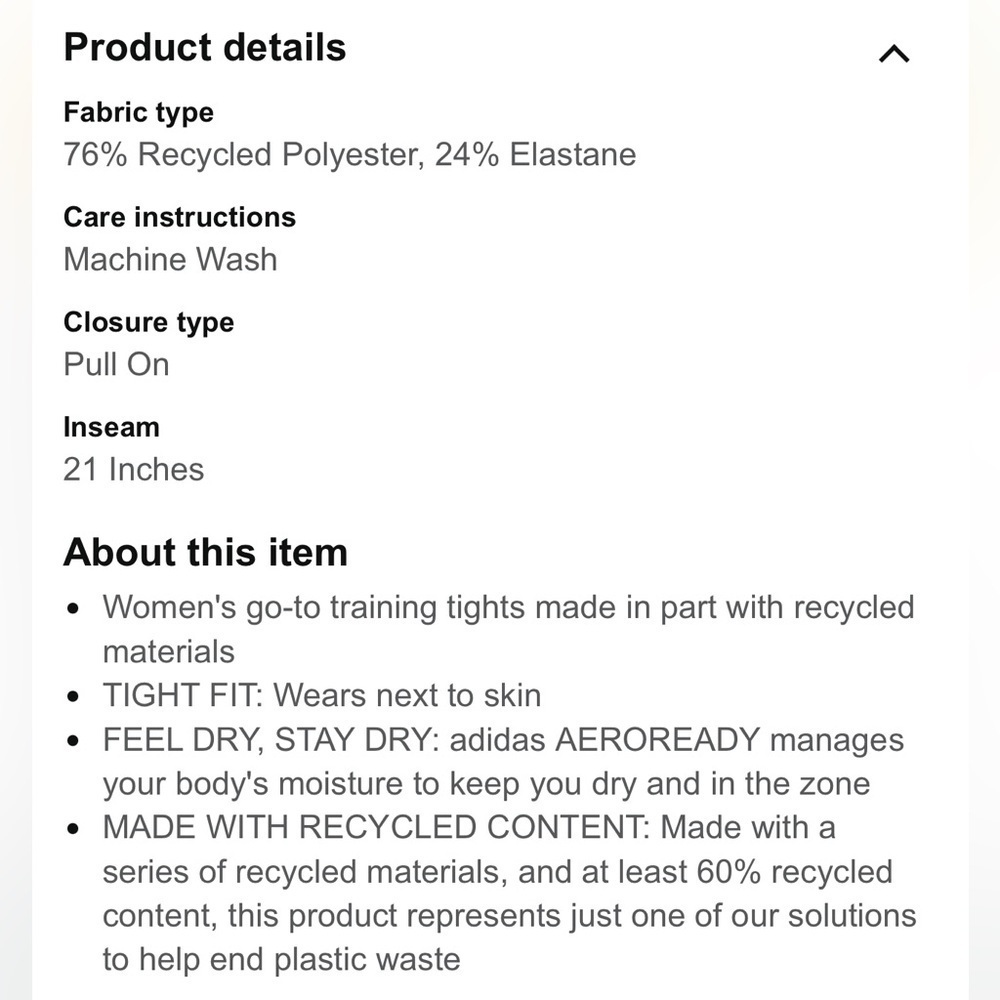Viewport: 1000px width, 1000px height.
Task: Select the Inseam label
Action: (x=112, y=427)
